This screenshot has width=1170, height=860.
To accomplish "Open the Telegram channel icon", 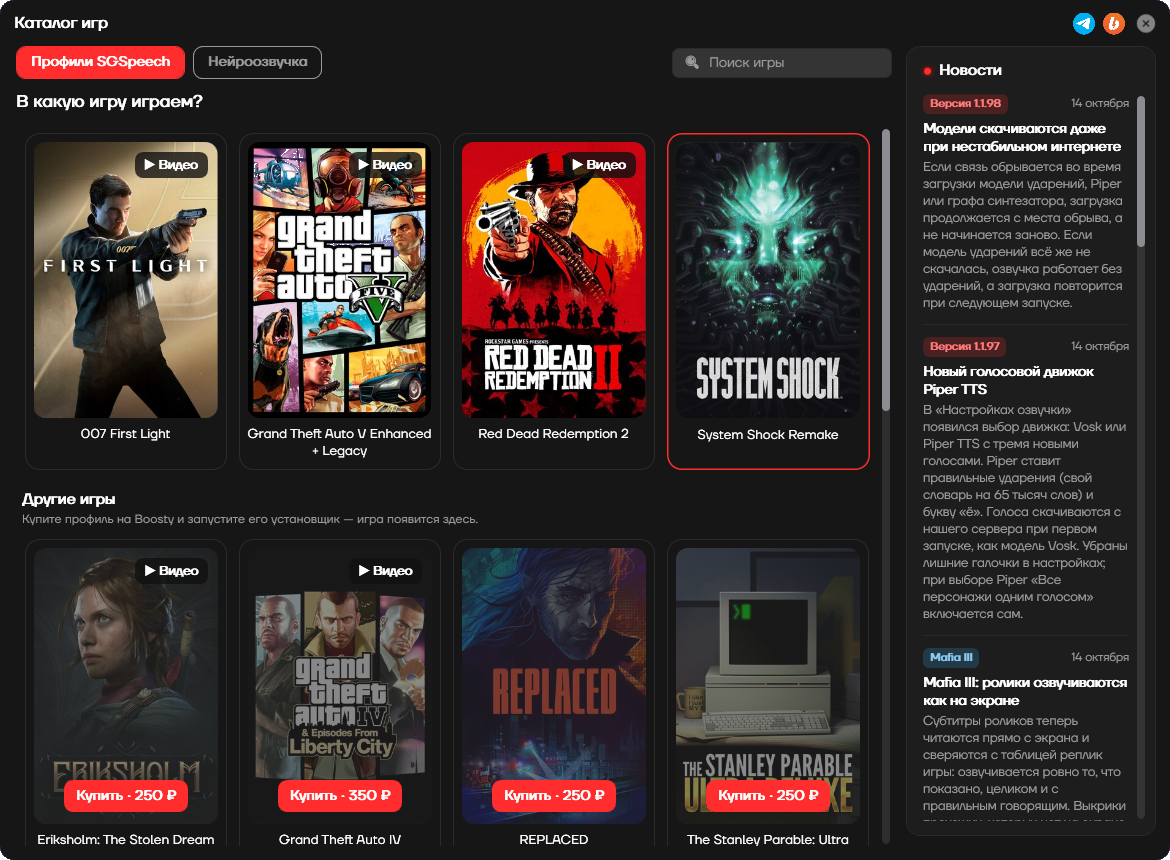I will [x=1083, y=24].
